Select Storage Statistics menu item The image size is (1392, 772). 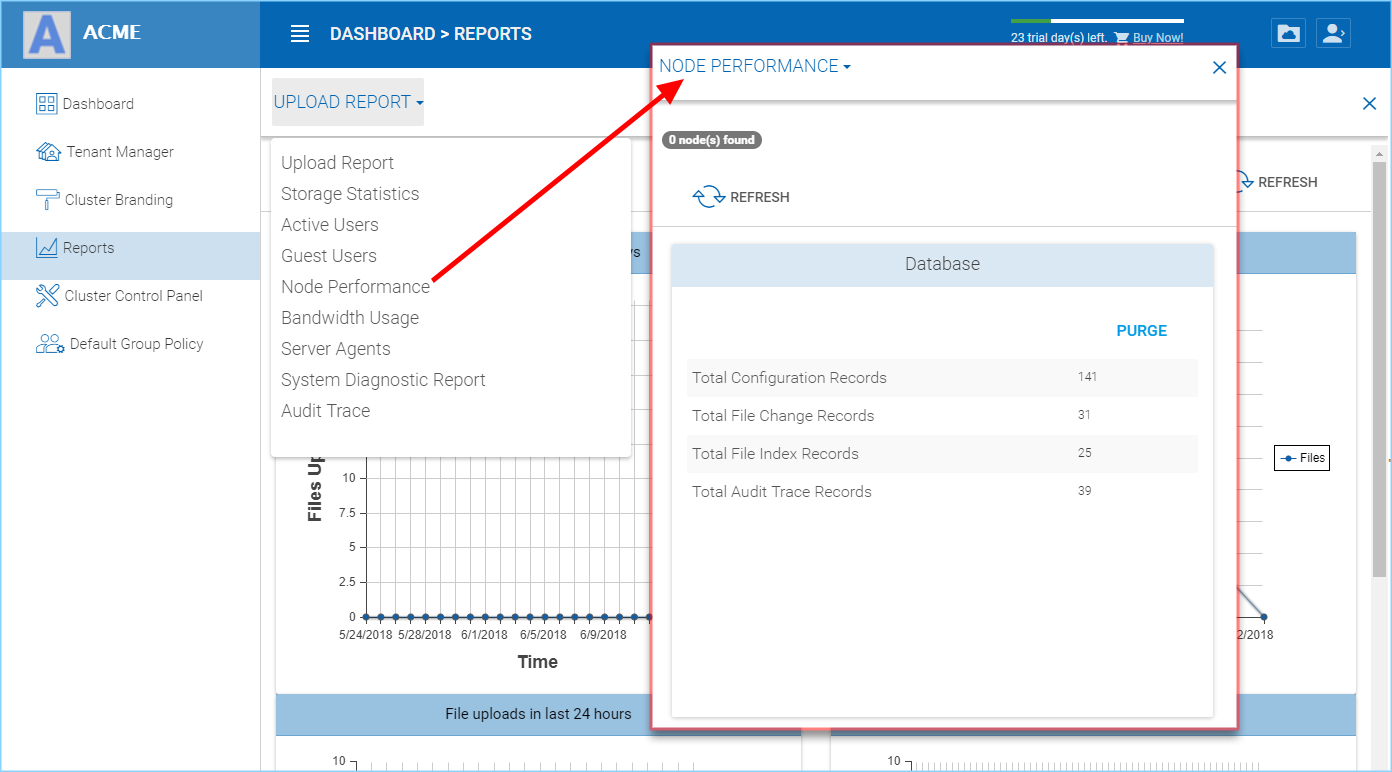pyautogui.click(x=350, y=194)
